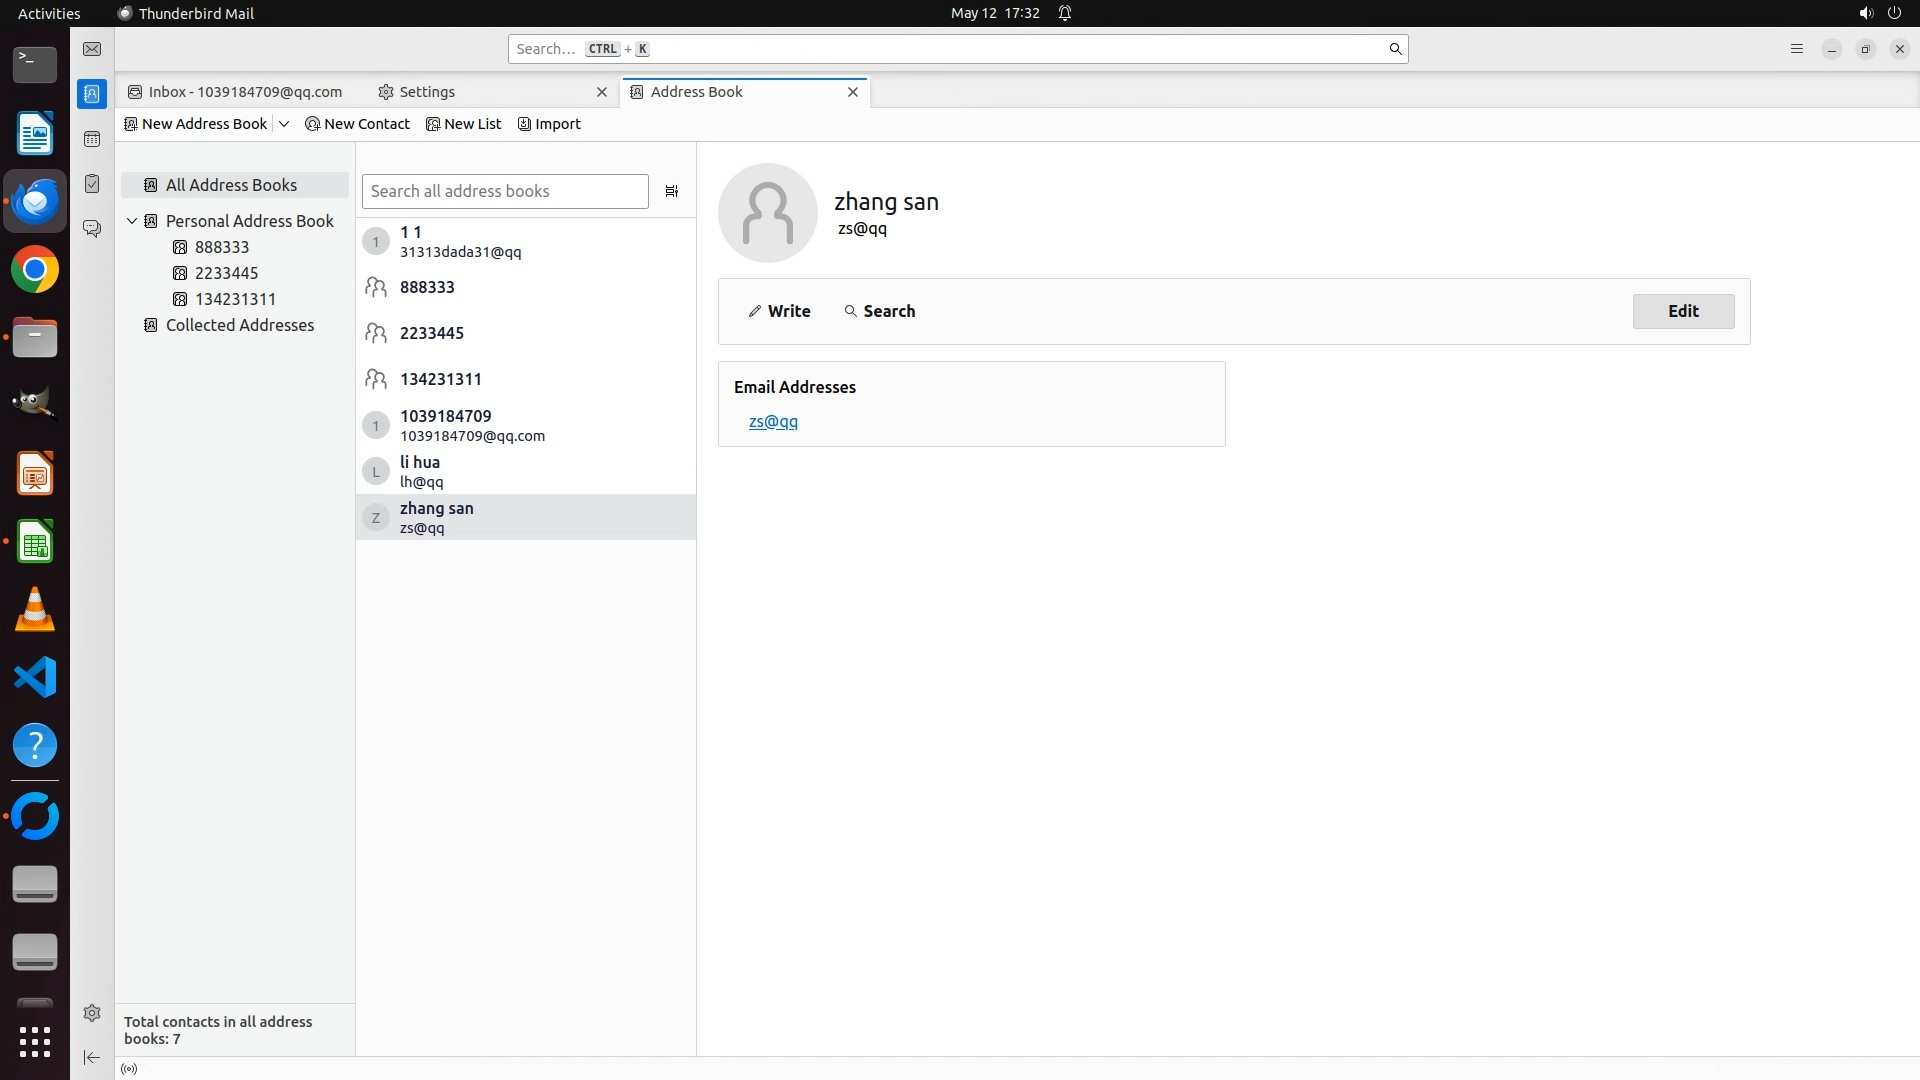Collapse the spaces toolbar

point(92,1057)
